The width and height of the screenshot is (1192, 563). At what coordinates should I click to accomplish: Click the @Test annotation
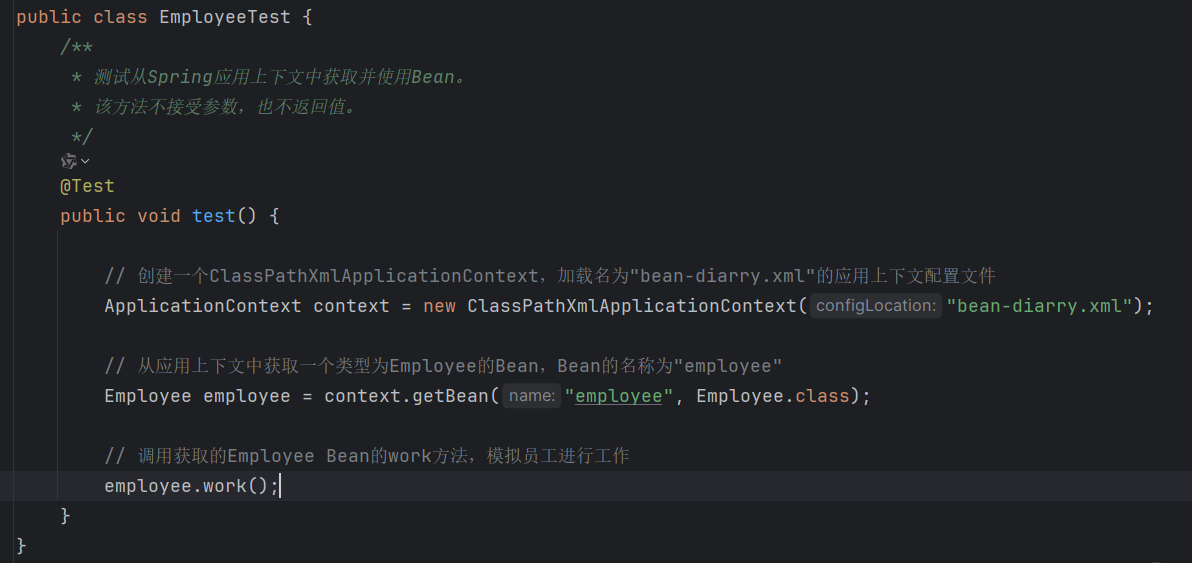click(x=87, y=186)
